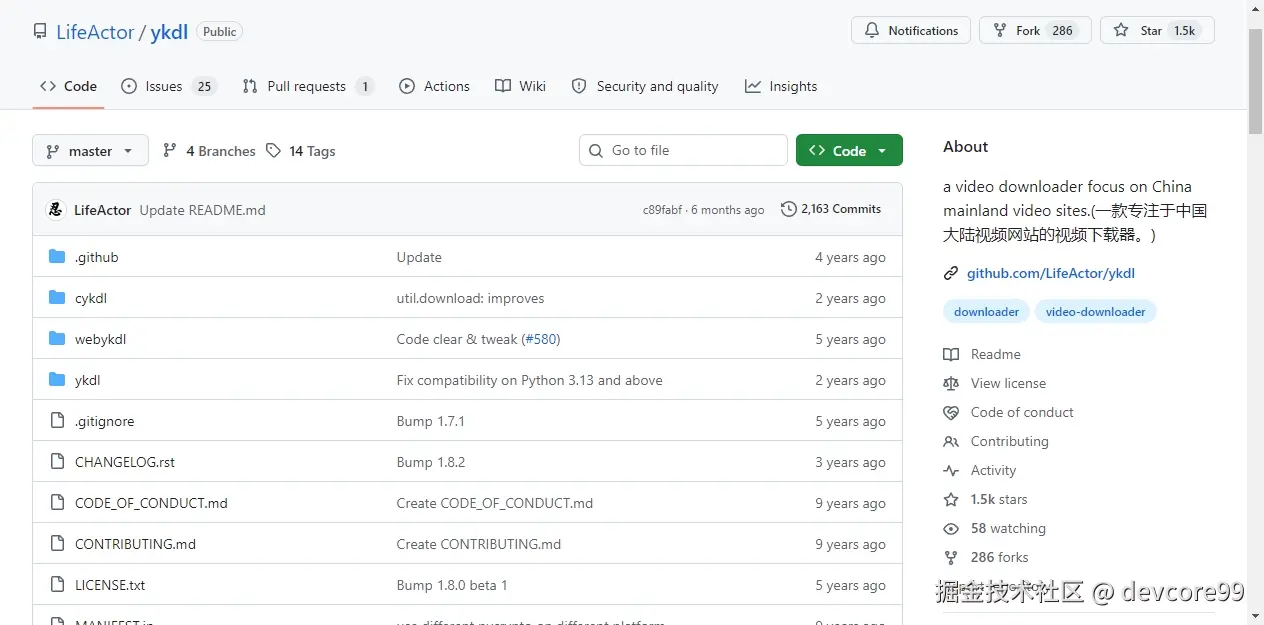
Task: Open the ykdl repository name link
Action: pos(169,32)
